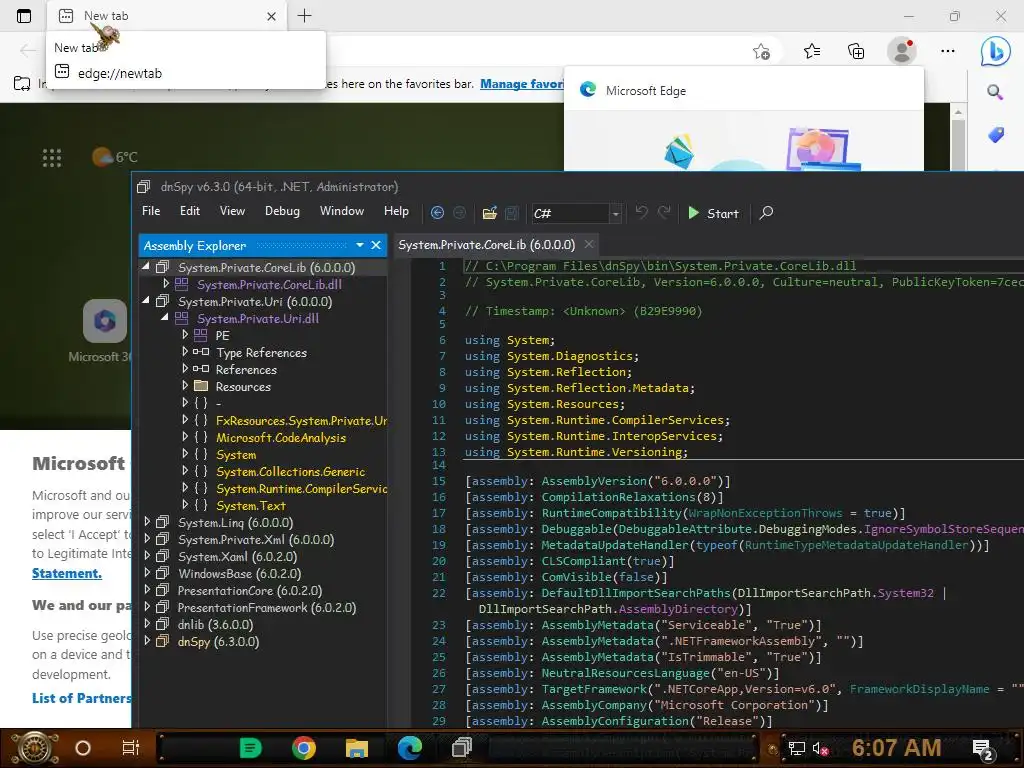
Task: Open the dnSpy Debug menu
Action: tap(282, 211)
